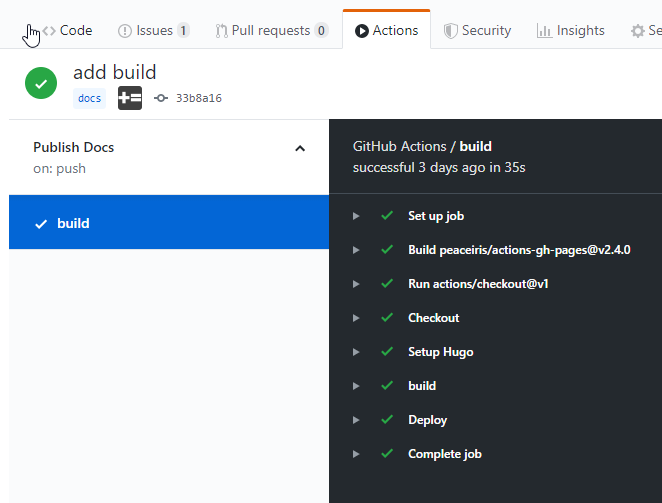The height and width of the screenshot is (503, 662).
Task: Switch to the Issues tab
Action: [153, 30]
